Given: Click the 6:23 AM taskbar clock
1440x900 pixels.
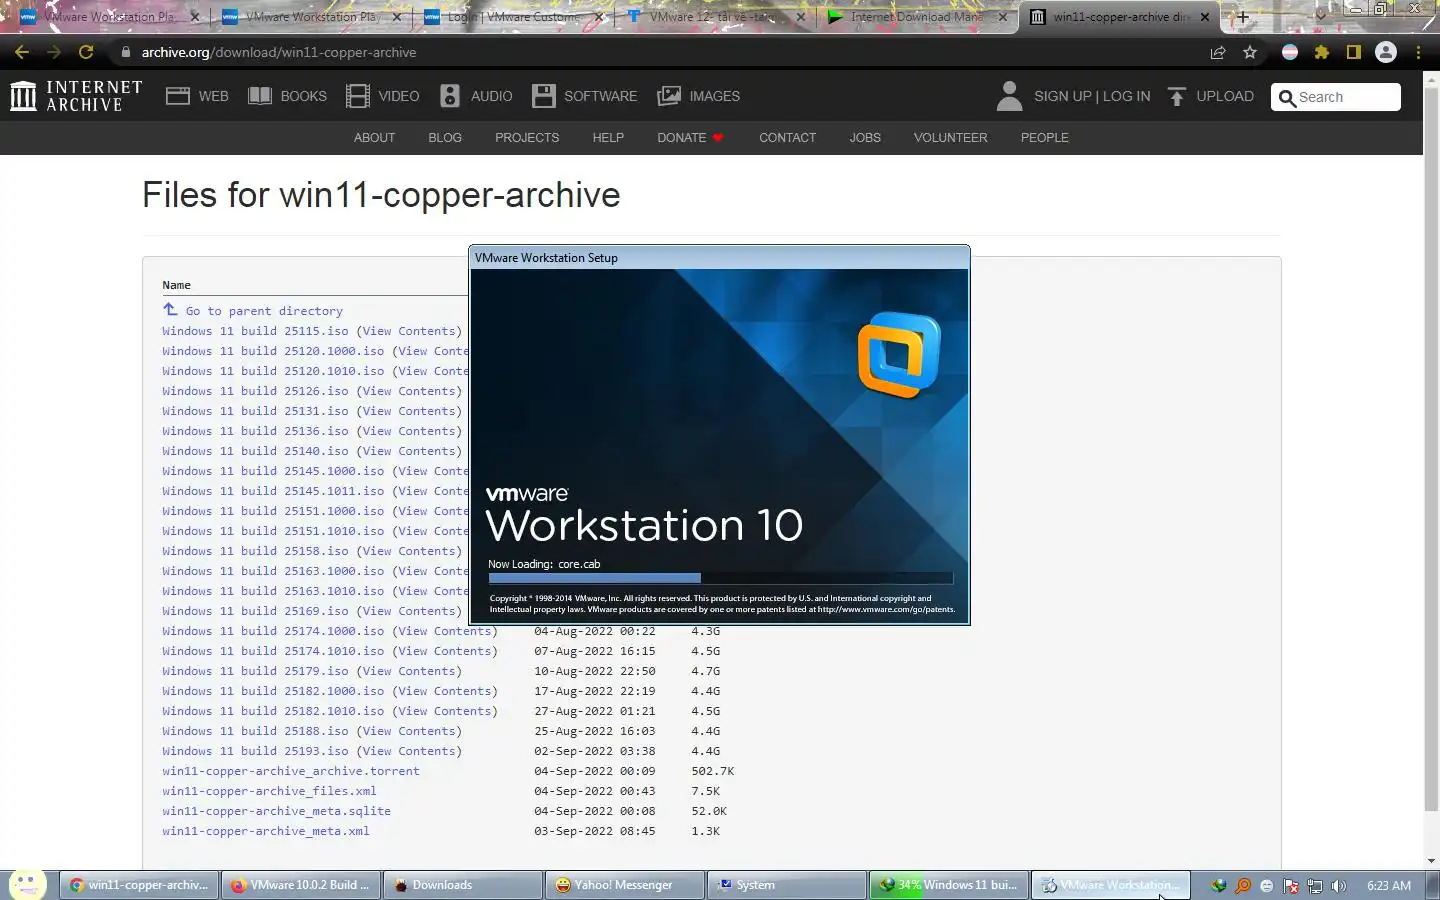Looking at the screenshot, I should [1389, 886].
